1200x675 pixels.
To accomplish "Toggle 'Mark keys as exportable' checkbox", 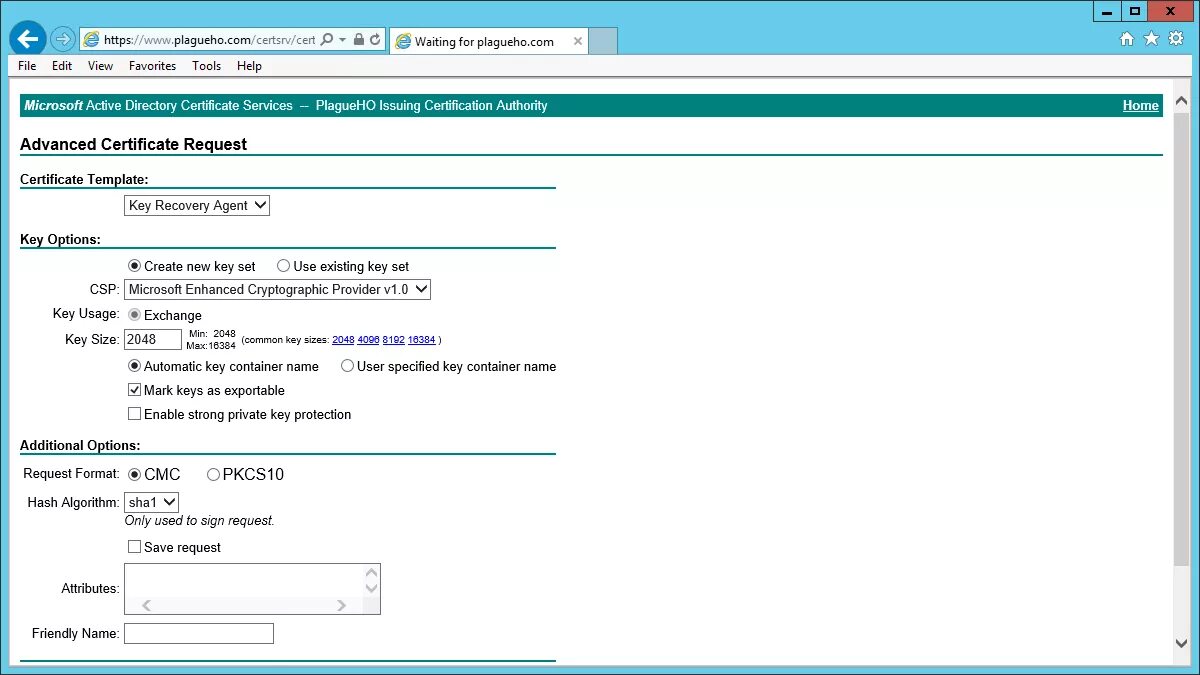I will click(x=135, y=390).
